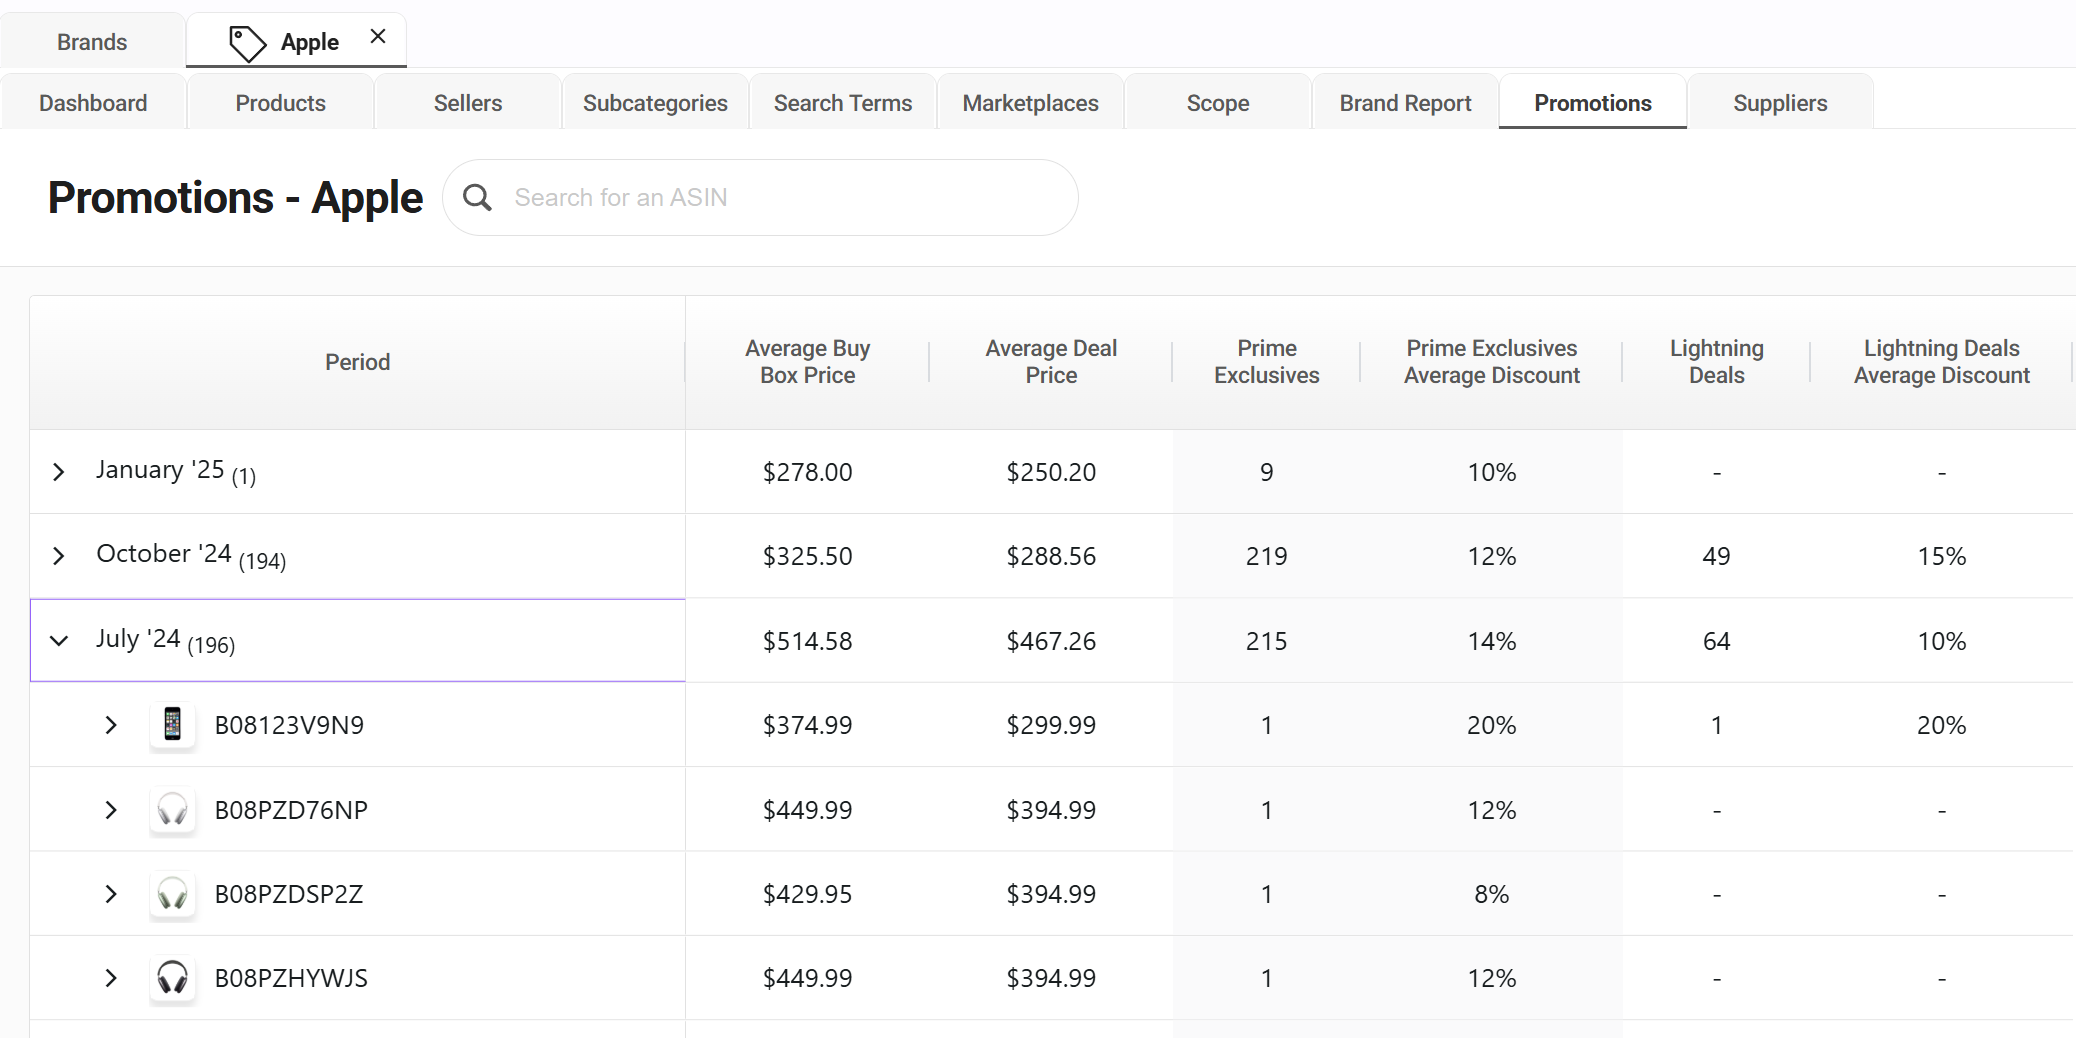Select the Promotions tab

pos(1593,103)
